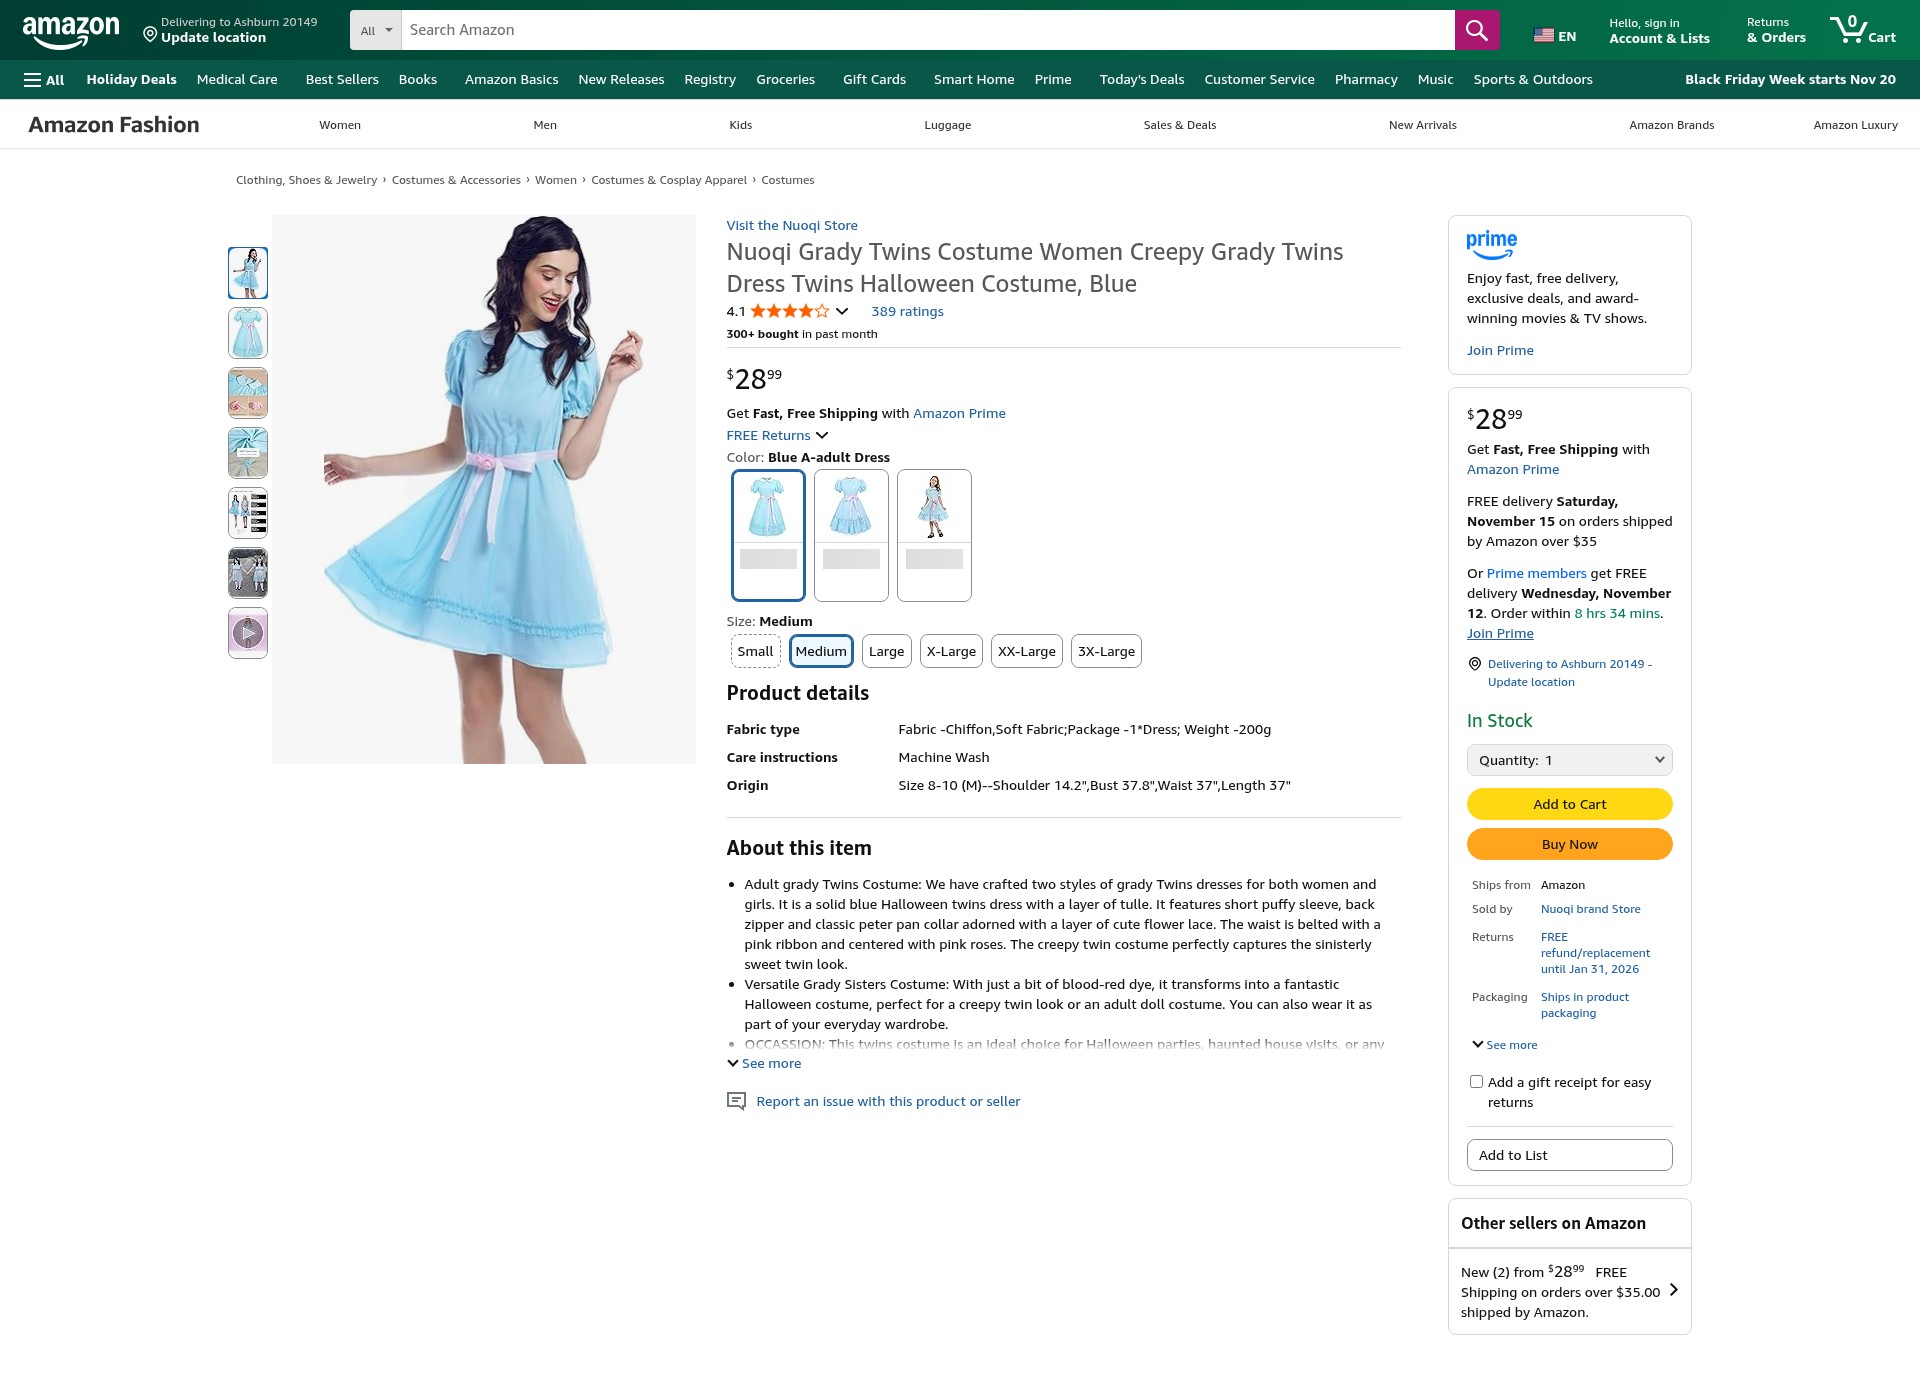1920x1389 pixels.
Task: Expand the ratings breakdown chevron
Action: pos(842,311)
